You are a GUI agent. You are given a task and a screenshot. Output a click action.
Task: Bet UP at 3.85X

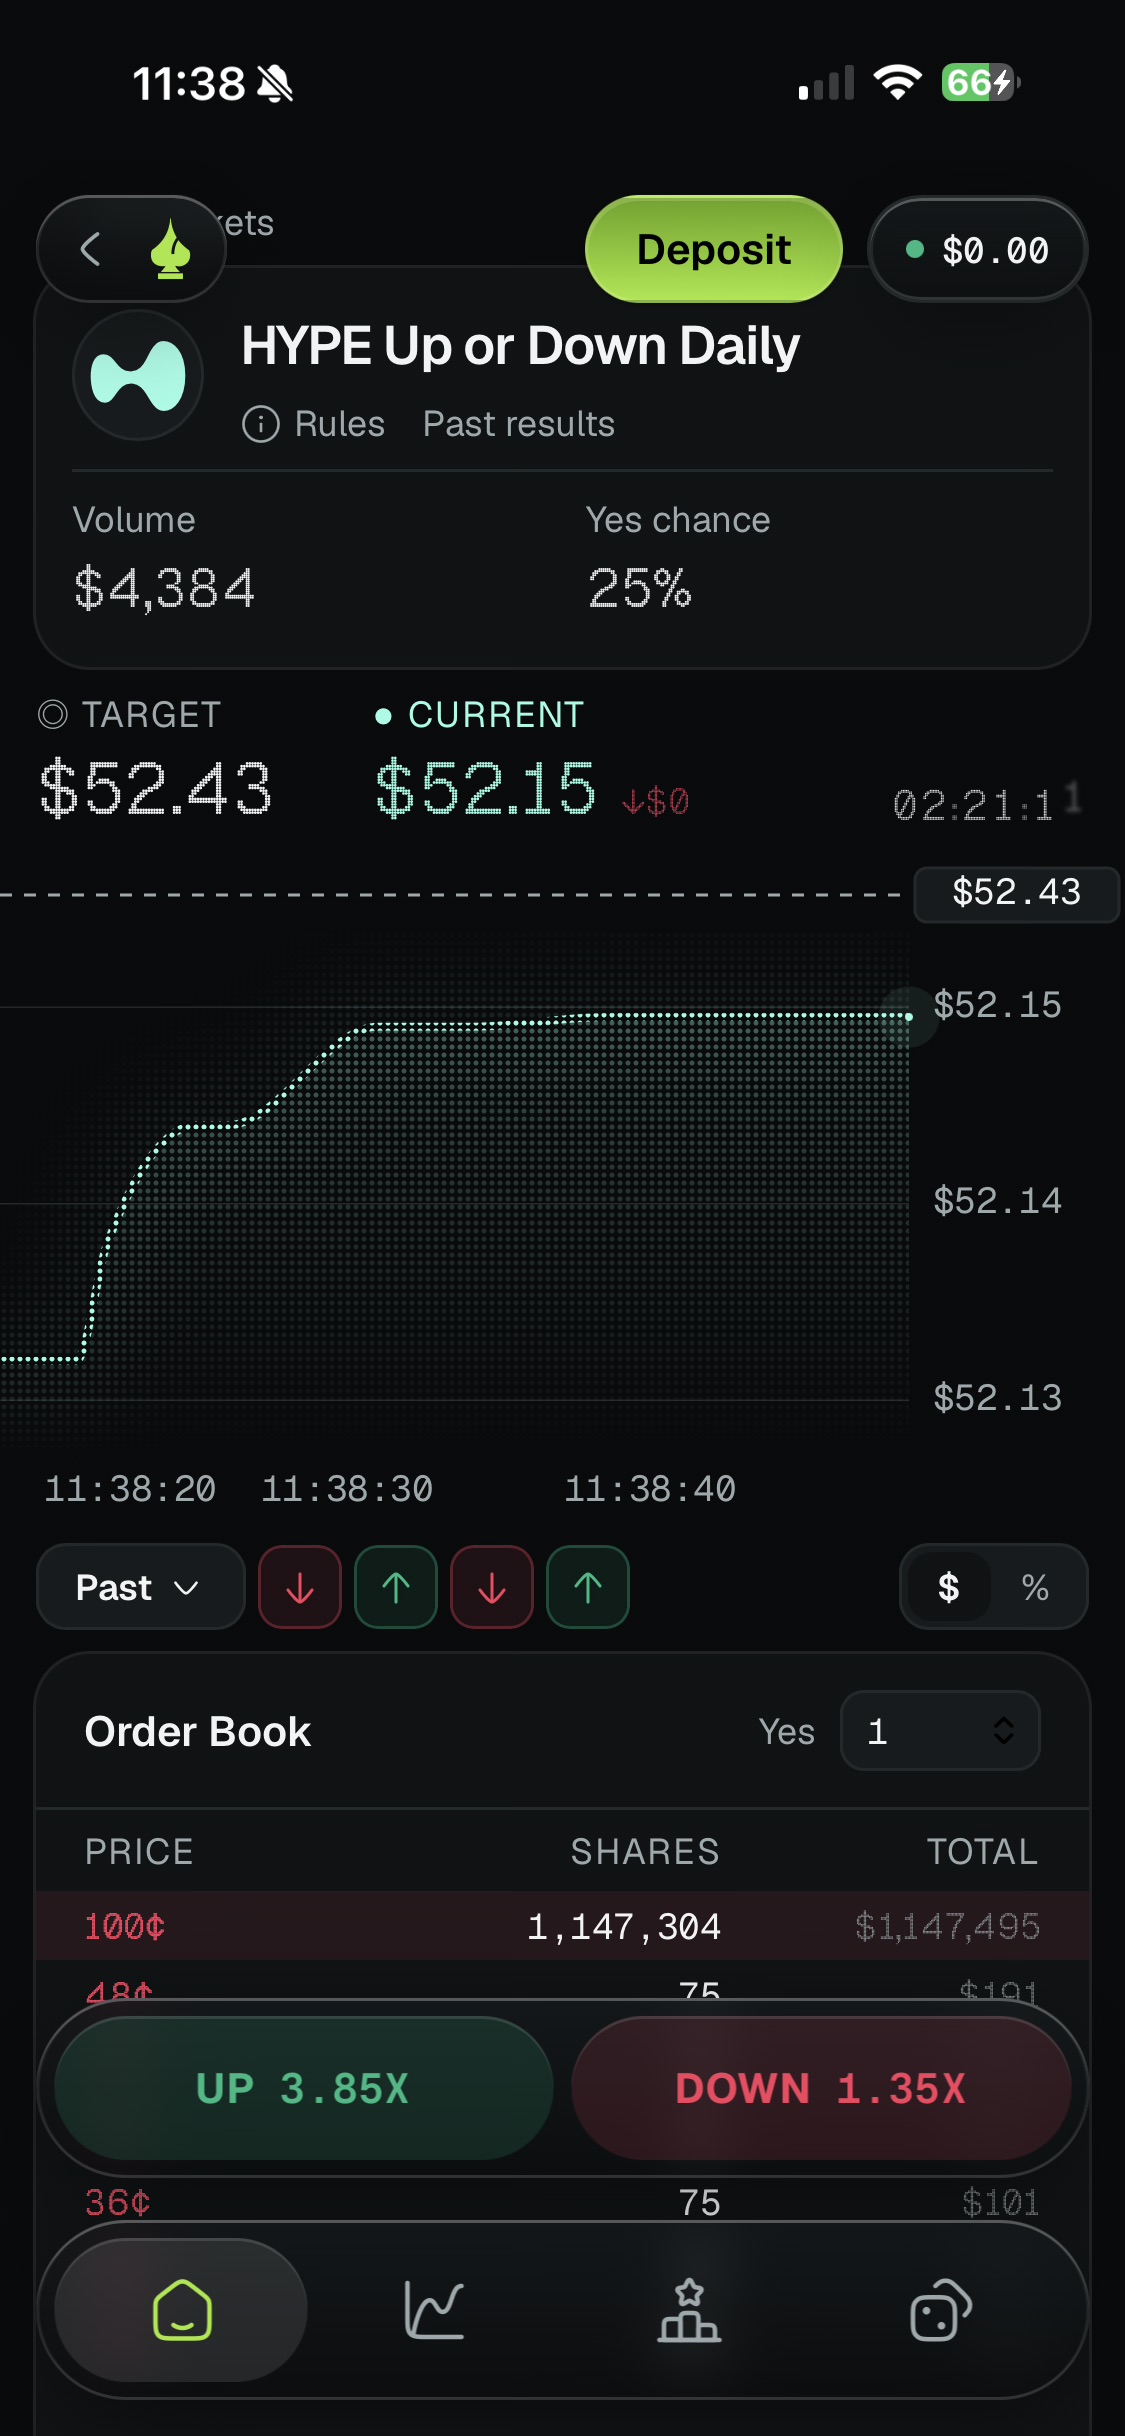pyautogui.click(x=303, y=2088)
